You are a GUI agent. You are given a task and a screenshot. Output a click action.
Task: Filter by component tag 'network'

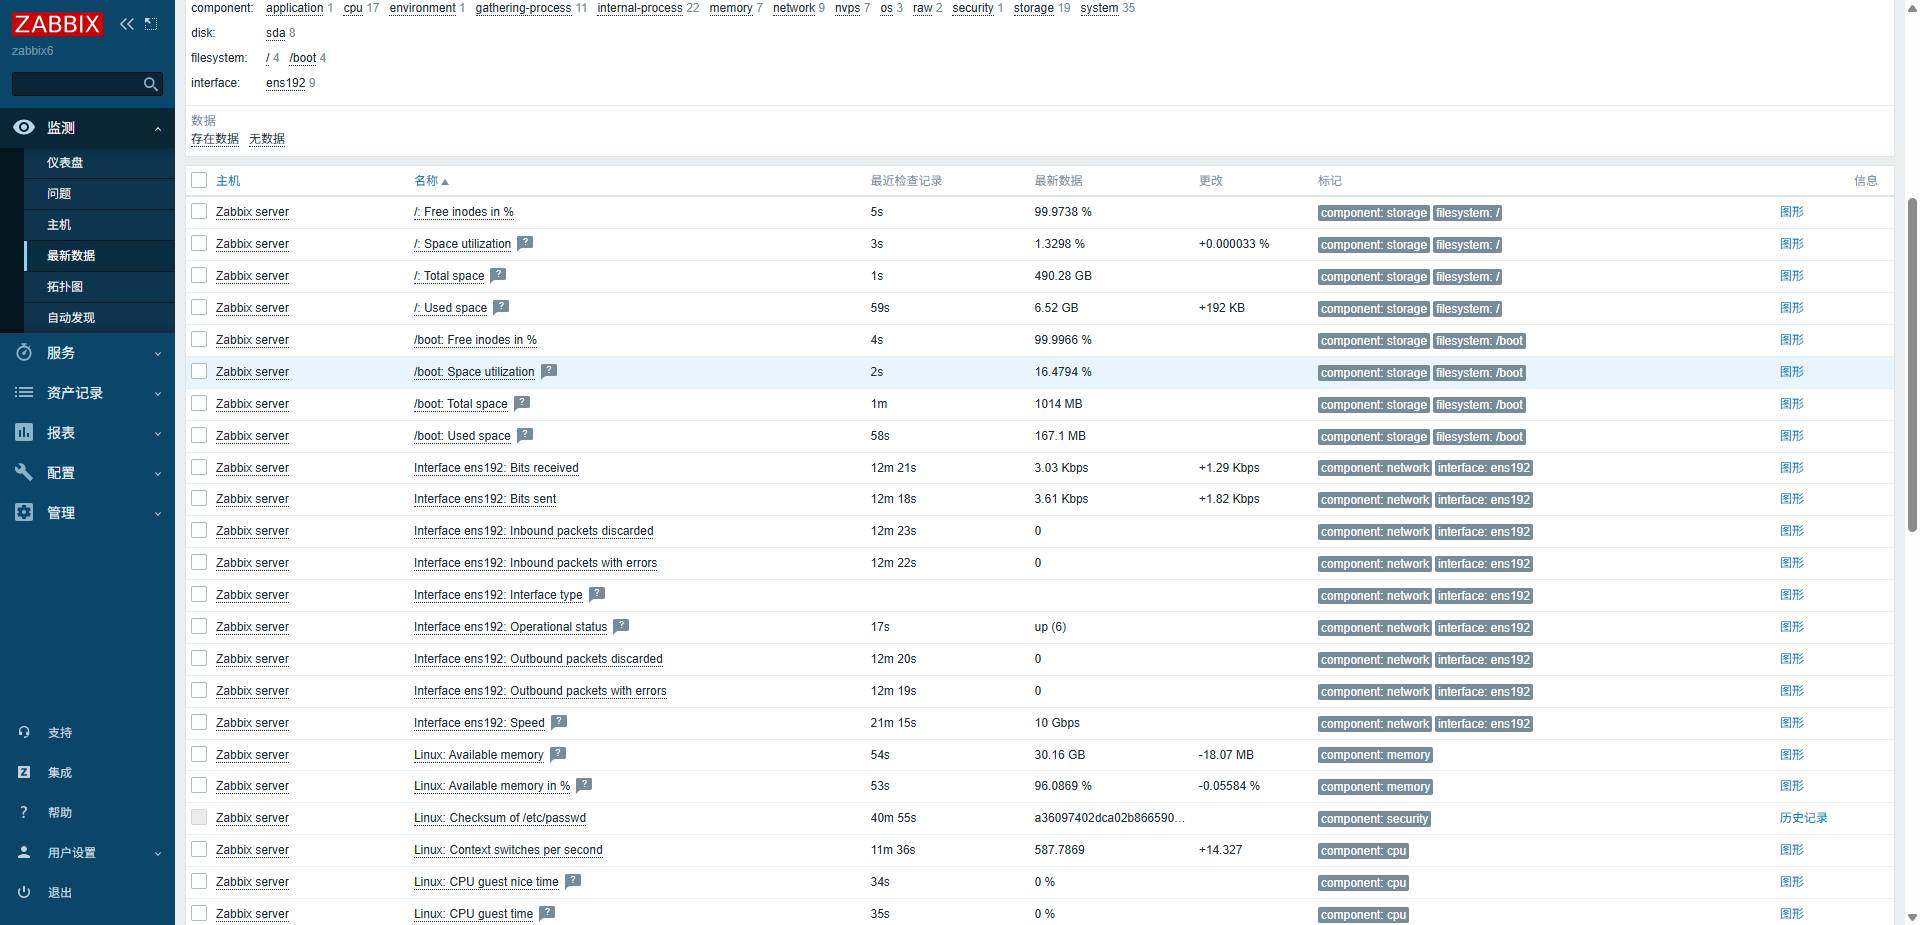[794, 8]
